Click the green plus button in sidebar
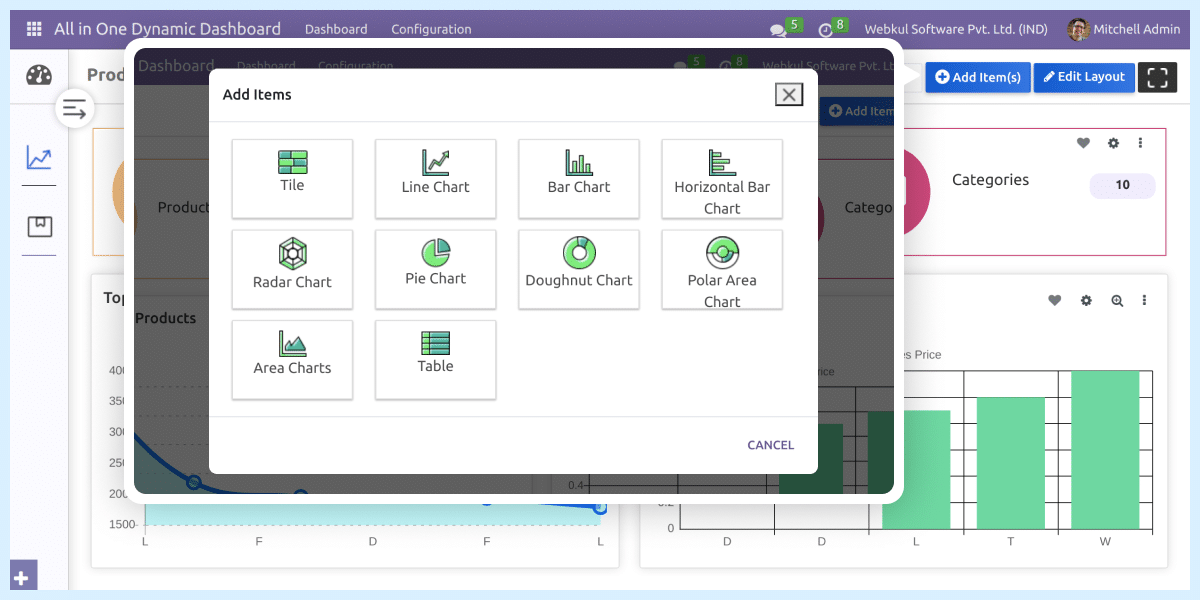 click(x=22, y=575)
